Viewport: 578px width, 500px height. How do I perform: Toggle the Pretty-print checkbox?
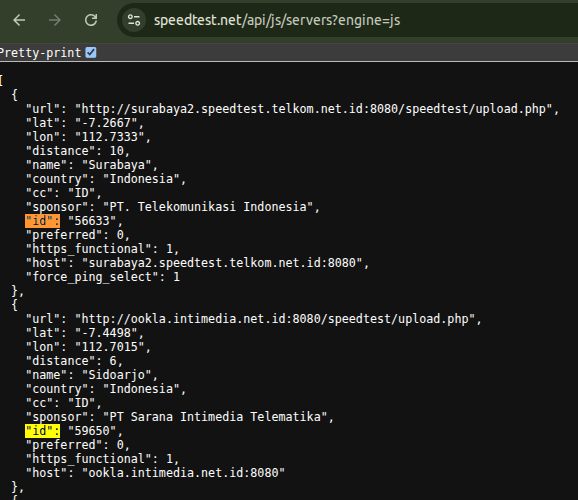click(x=91, y=53)
